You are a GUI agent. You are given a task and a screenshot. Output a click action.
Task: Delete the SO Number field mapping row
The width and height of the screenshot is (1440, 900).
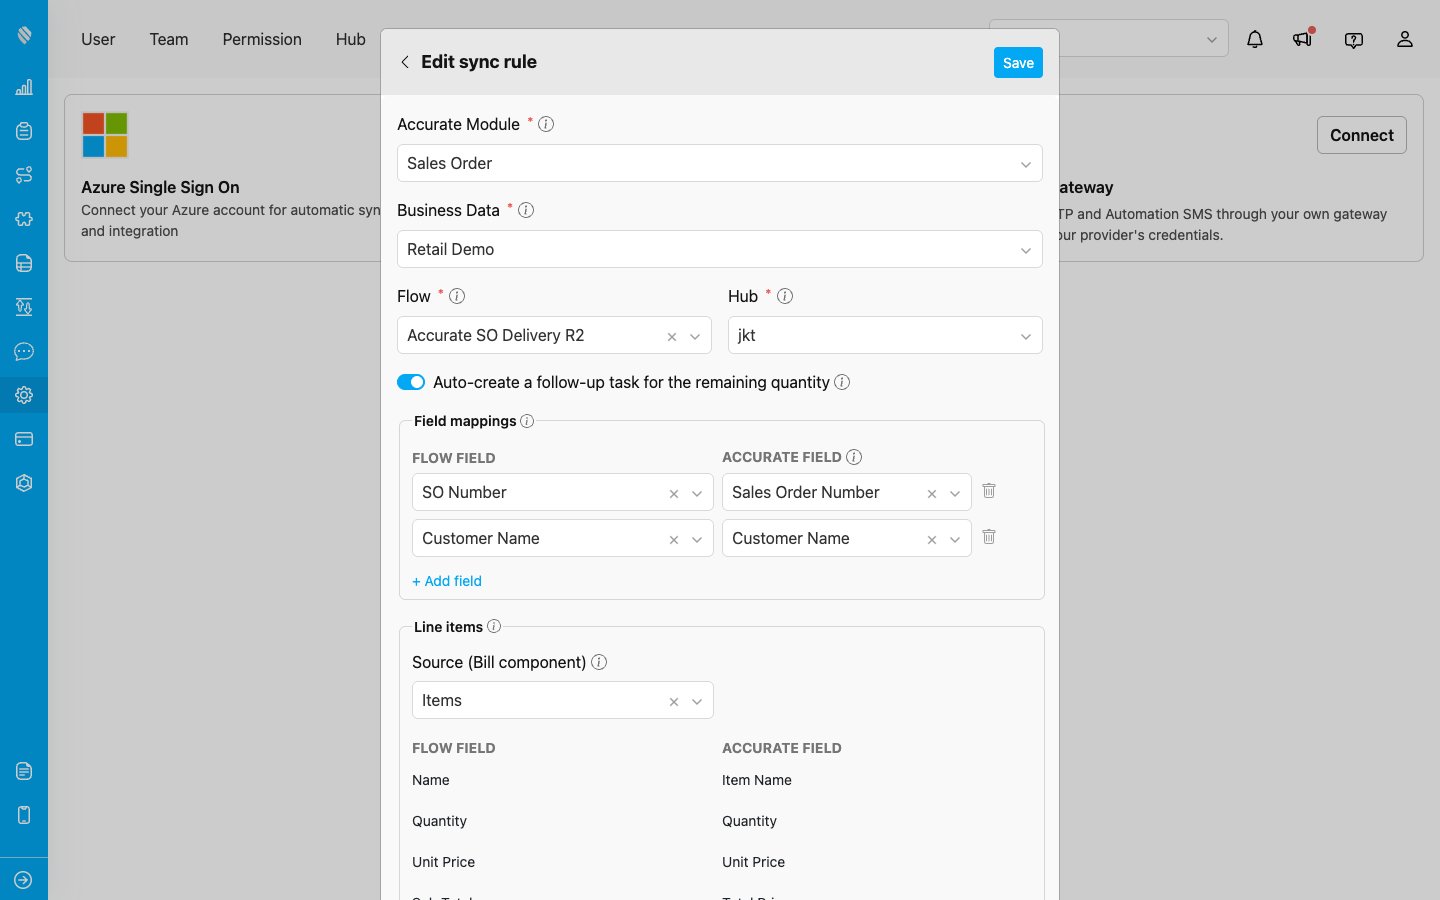tap(989, 491)
